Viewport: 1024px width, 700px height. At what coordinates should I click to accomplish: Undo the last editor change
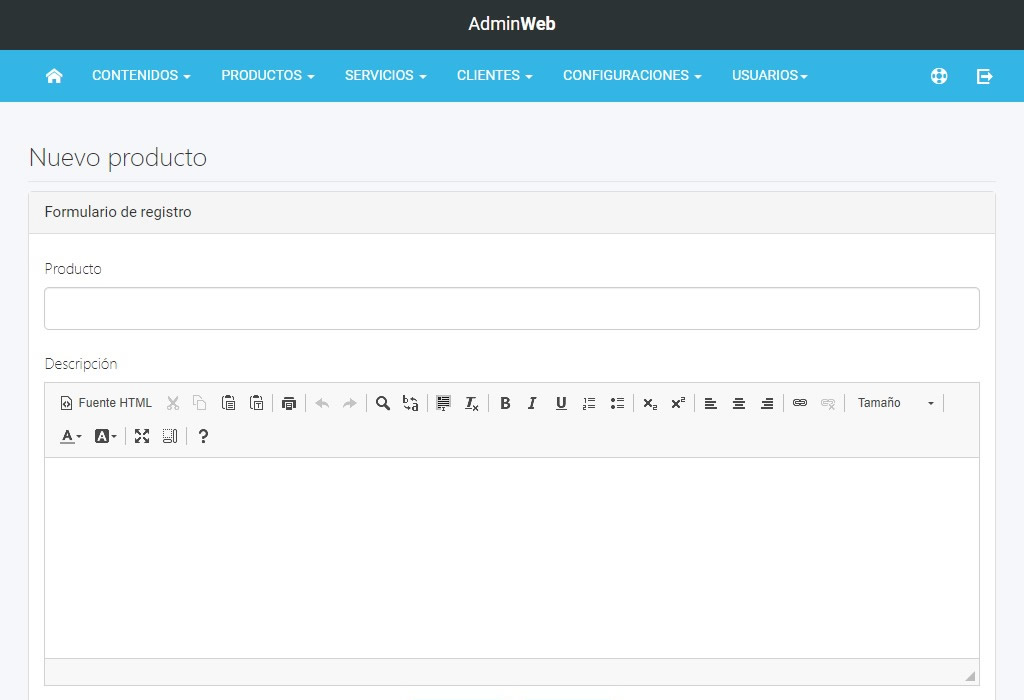click(x=321, y=403)
